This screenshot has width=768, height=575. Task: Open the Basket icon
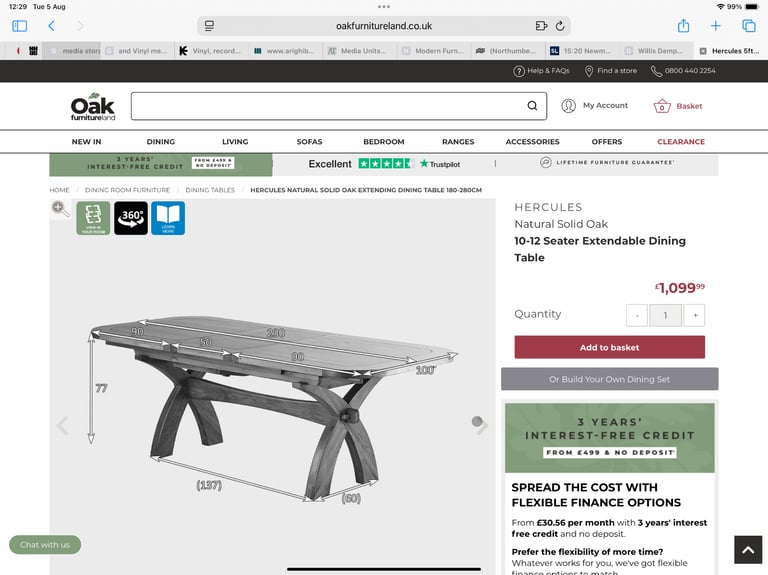662,106
